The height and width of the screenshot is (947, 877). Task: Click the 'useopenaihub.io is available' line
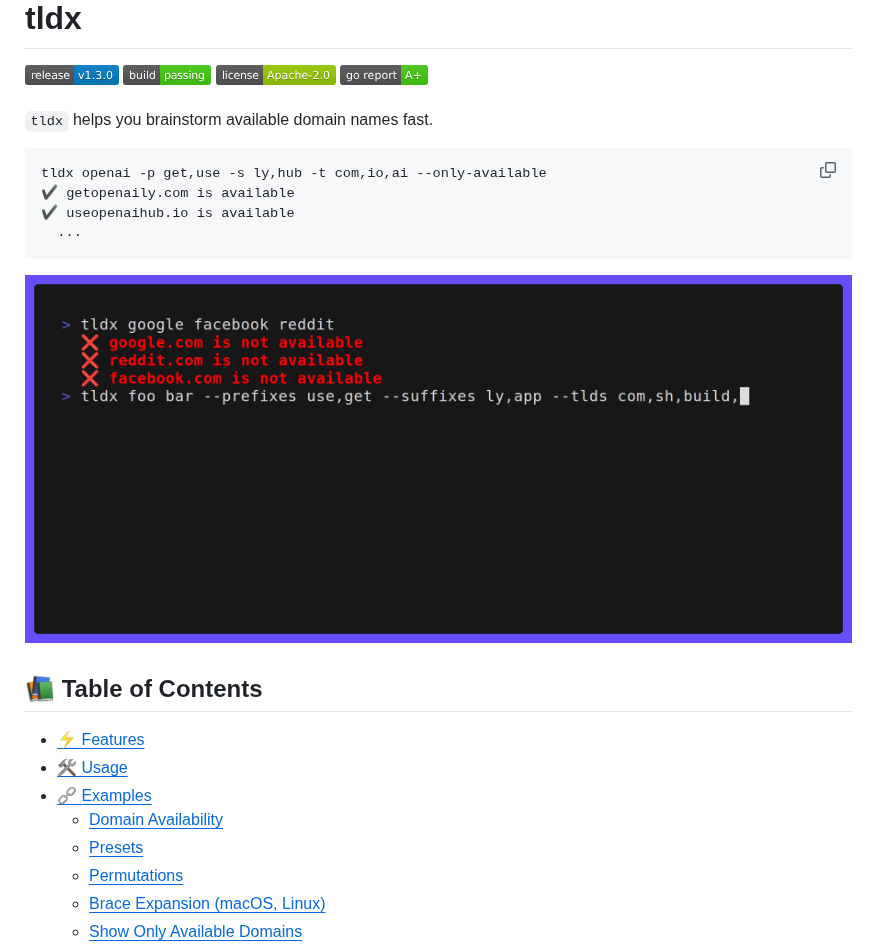click(x=168, y=213)
